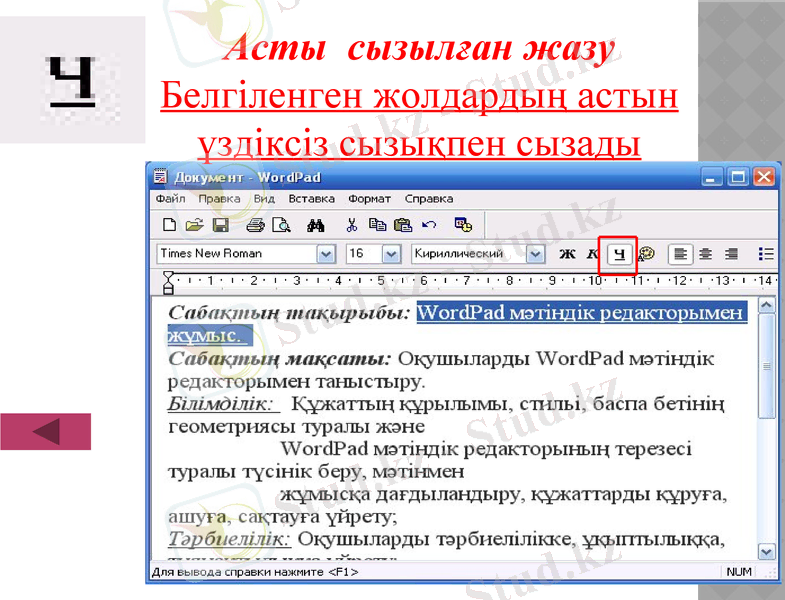The height and width of the screenshot is (600, 785).
Task: Expand the Кириллический script dropdown
Action: 535,254
